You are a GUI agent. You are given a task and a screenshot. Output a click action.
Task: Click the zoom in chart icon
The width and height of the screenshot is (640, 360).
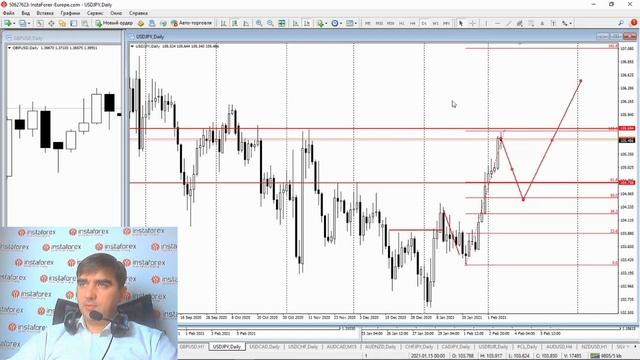(x=259, y=23)
